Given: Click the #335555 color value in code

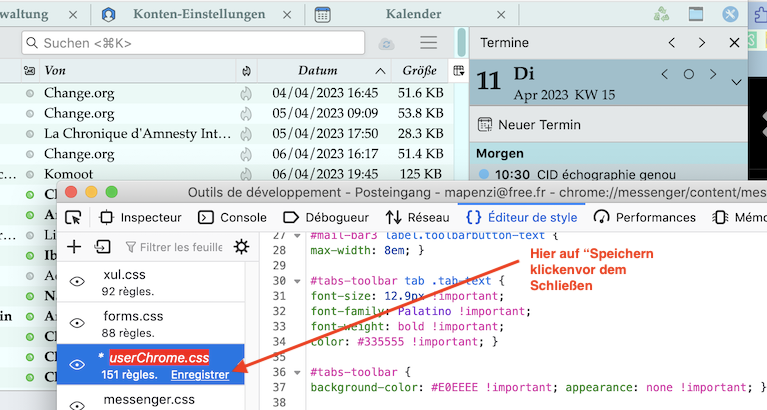Looking at the screenshot, I should (x=381, y=342).
